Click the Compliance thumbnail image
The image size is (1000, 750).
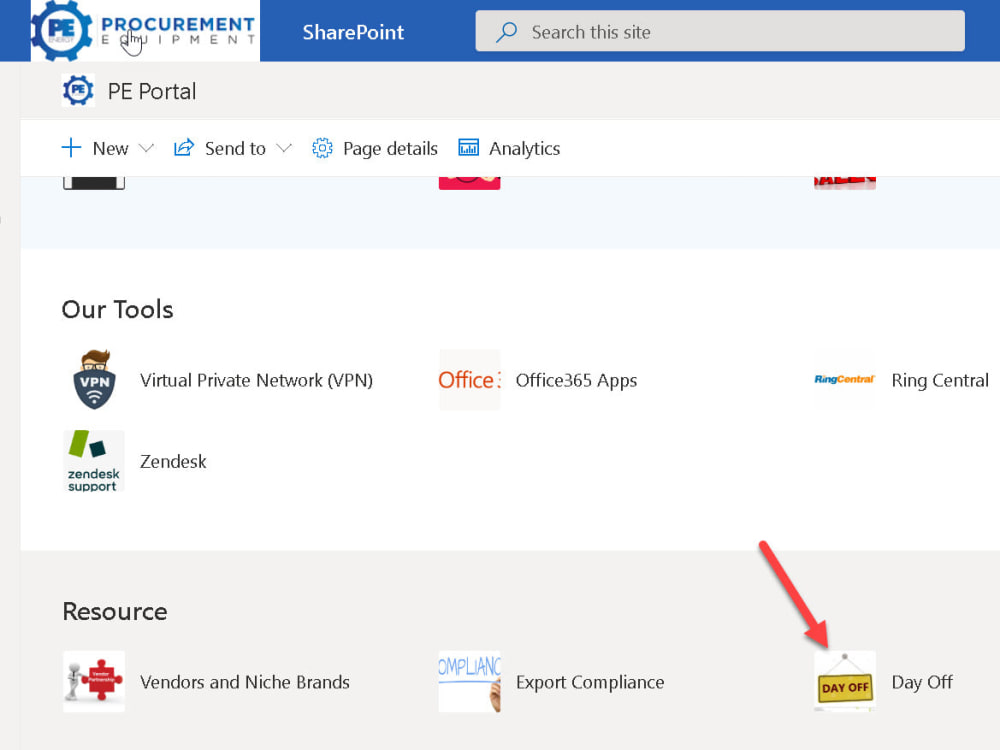(469, 681)
